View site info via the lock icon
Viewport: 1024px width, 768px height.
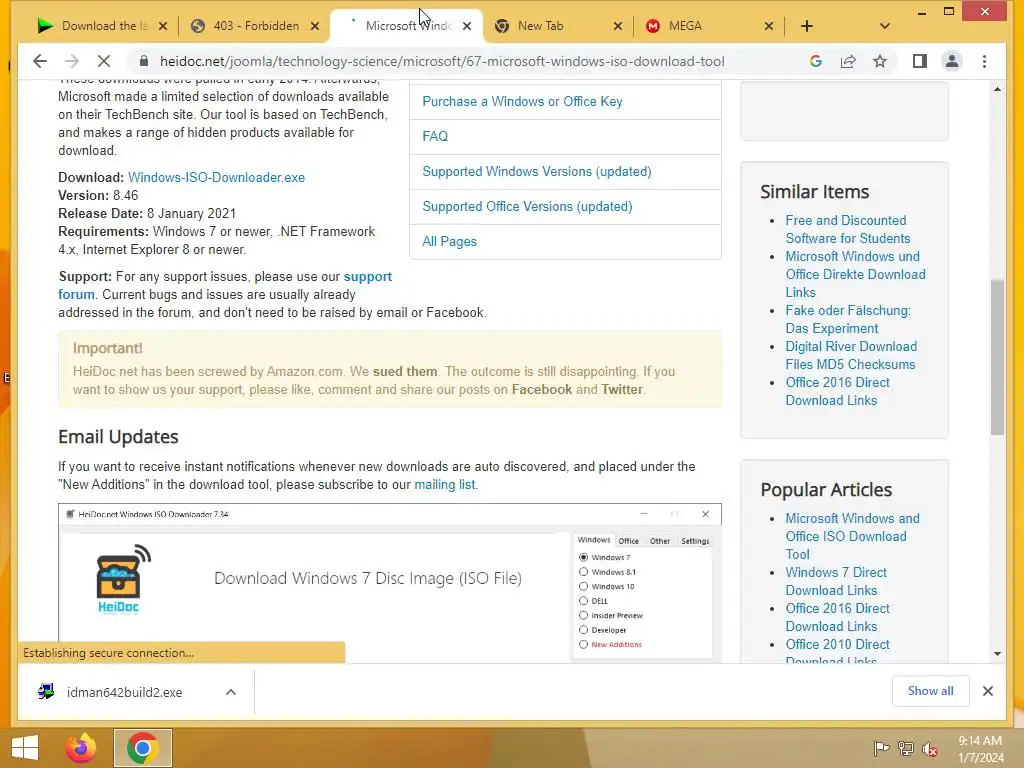click(144, 61)
